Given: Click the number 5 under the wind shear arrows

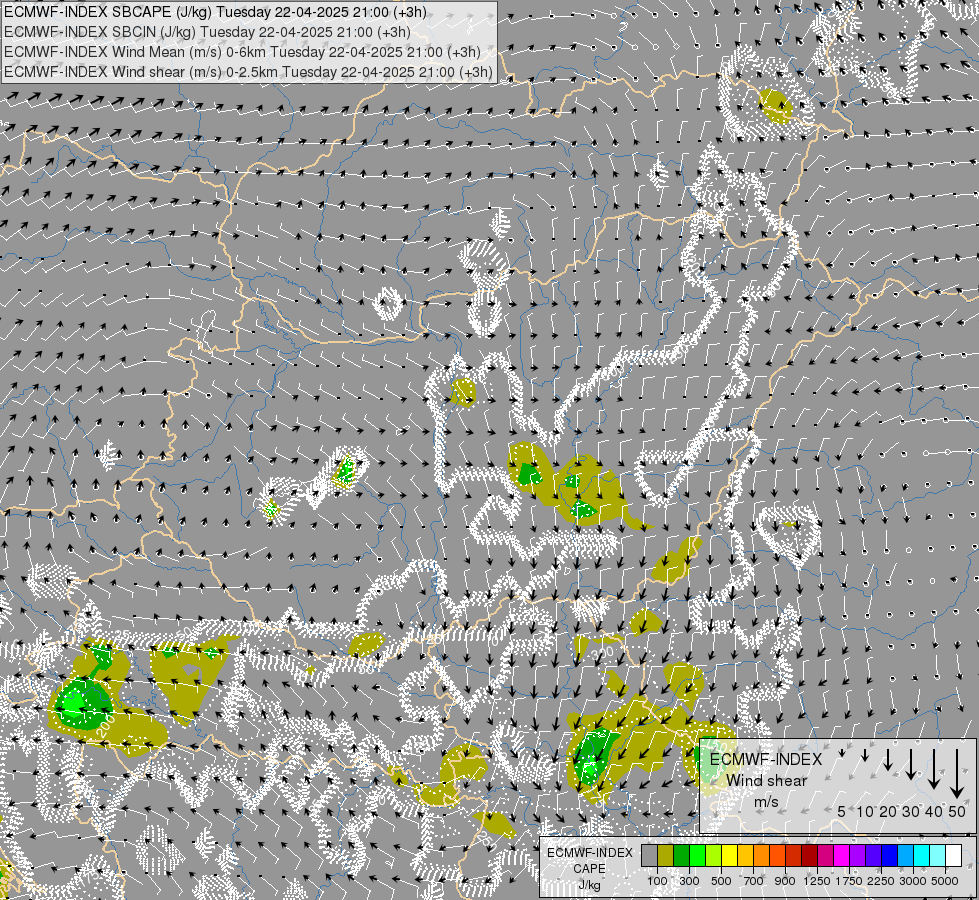Looking at the screenshot, I should click(842, 811).
